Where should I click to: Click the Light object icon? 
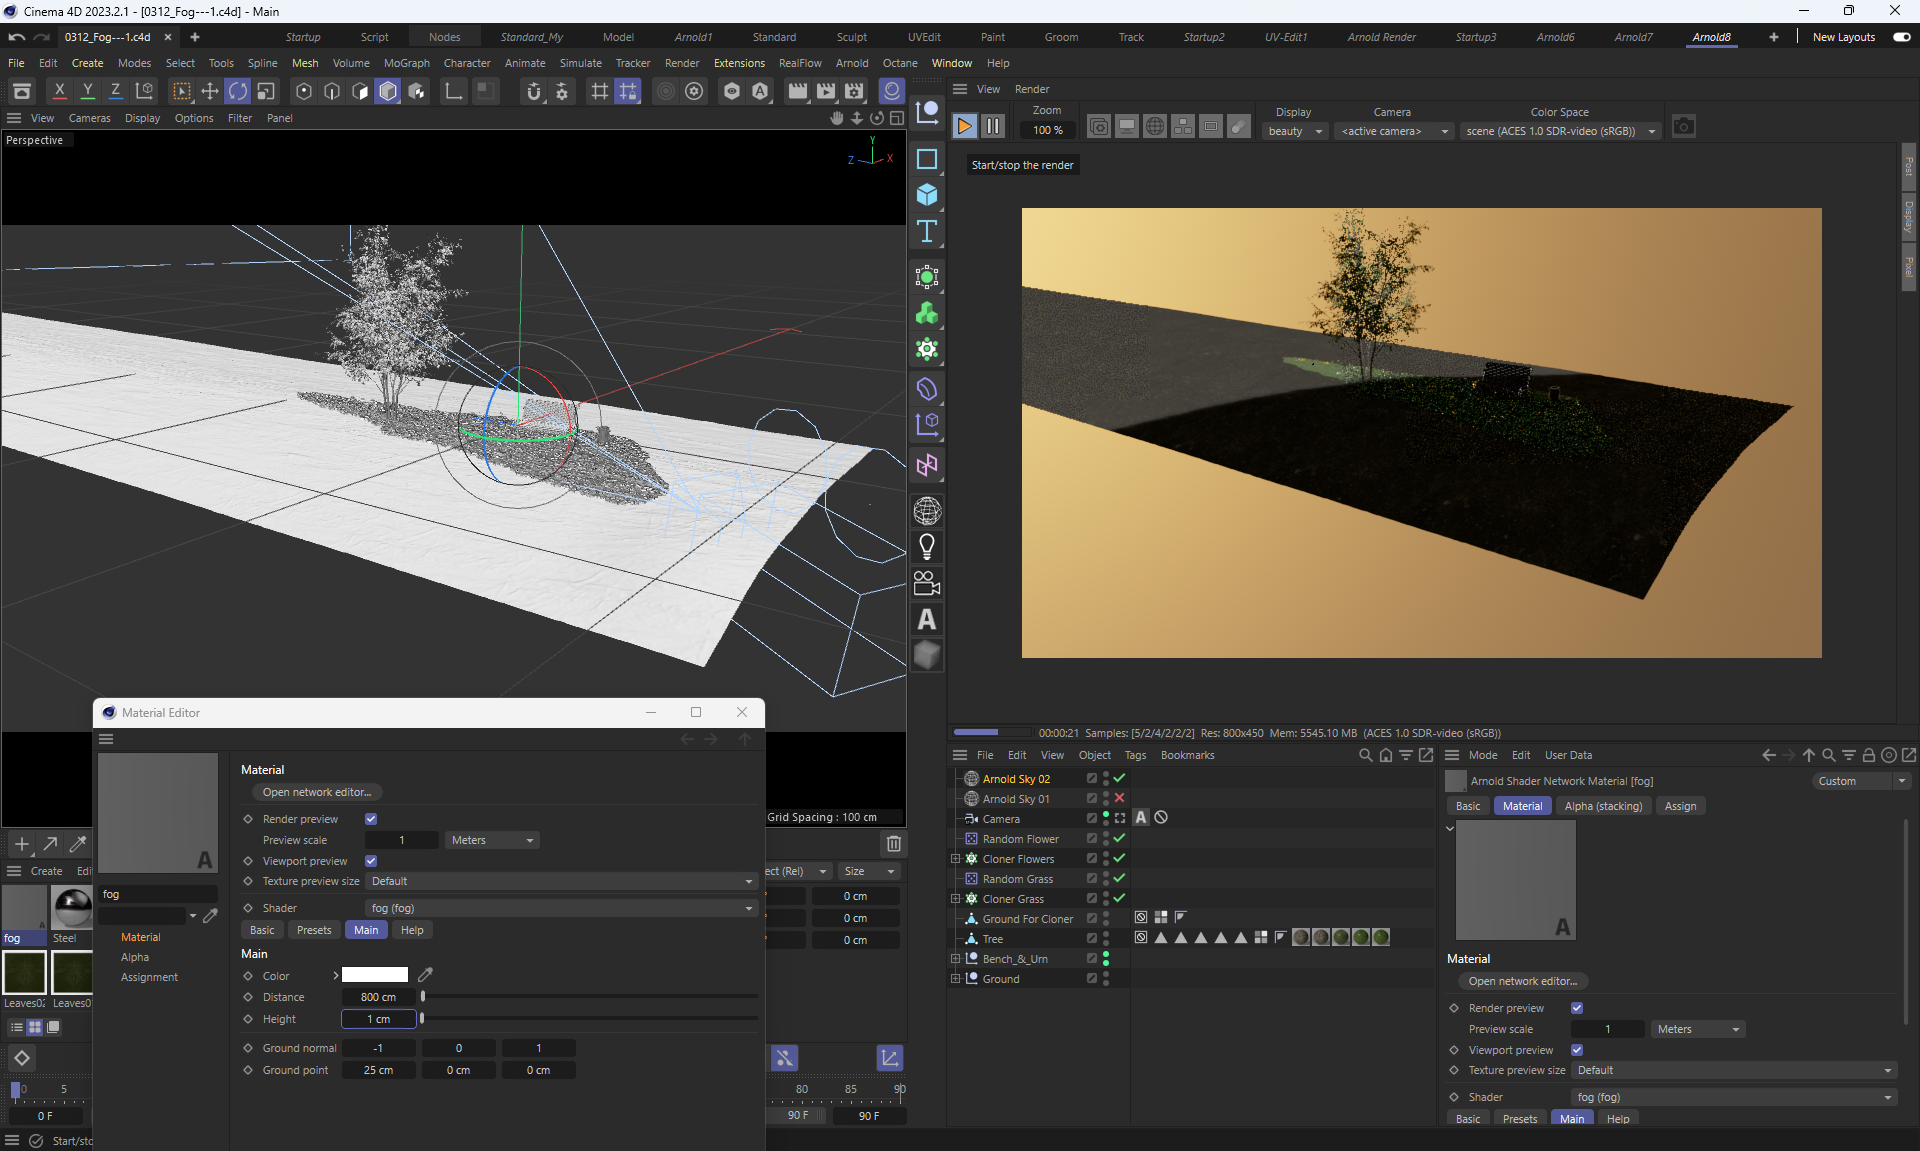927,547
